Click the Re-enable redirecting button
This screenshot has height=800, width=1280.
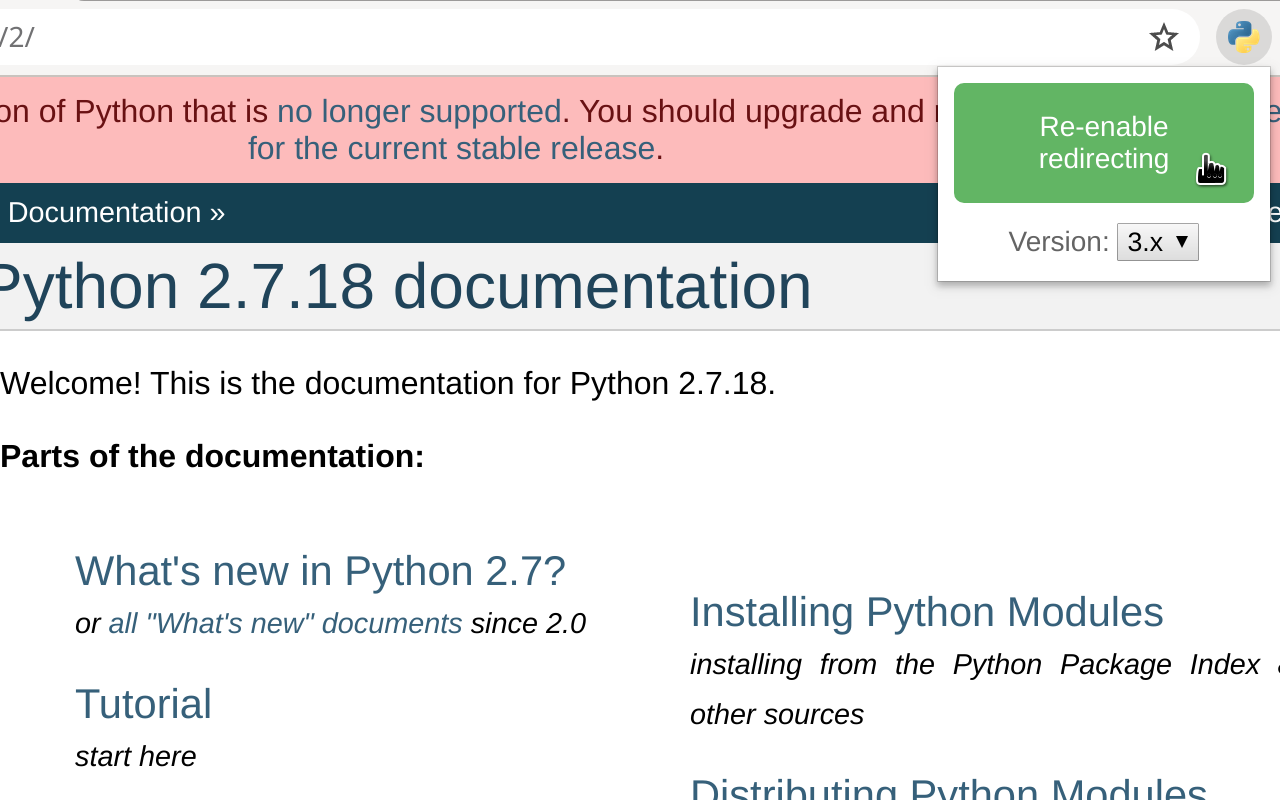click(1104, 143)
